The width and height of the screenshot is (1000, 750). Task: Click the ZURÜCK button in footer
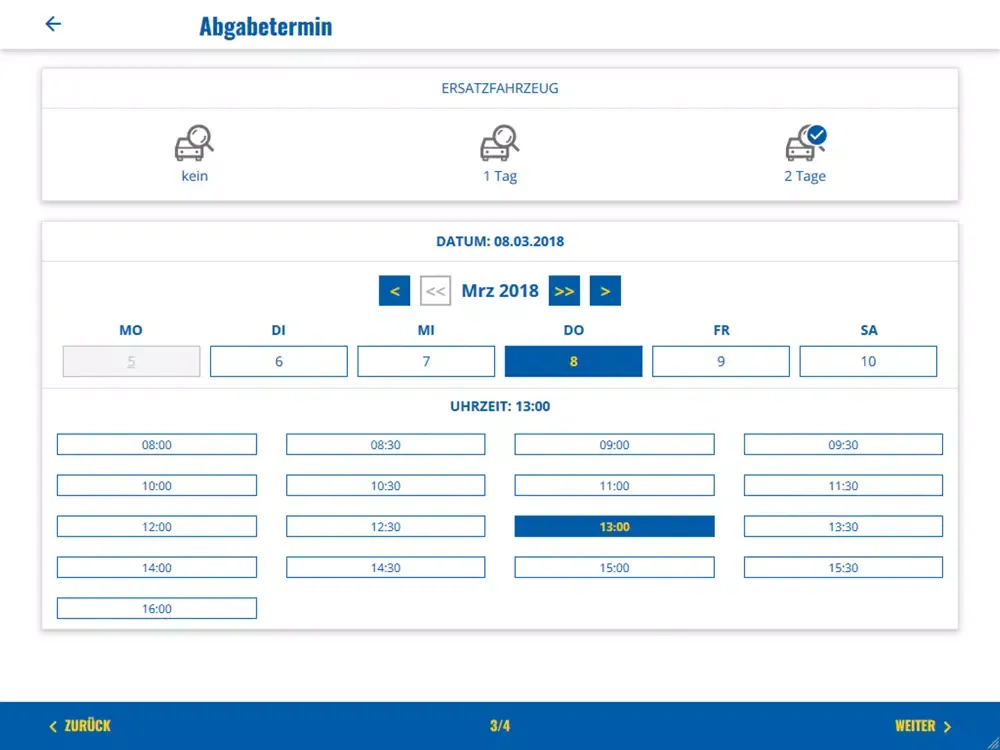(80, 726)
